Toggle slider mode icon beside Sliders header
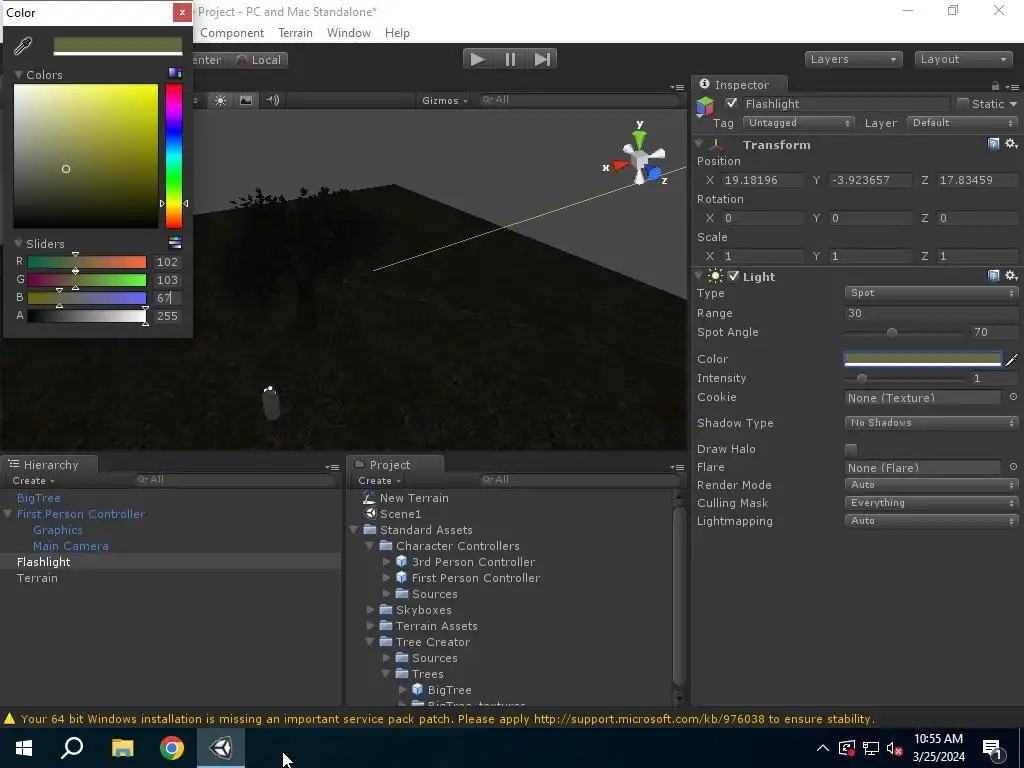1024x768 pixels. click(174, 243)
